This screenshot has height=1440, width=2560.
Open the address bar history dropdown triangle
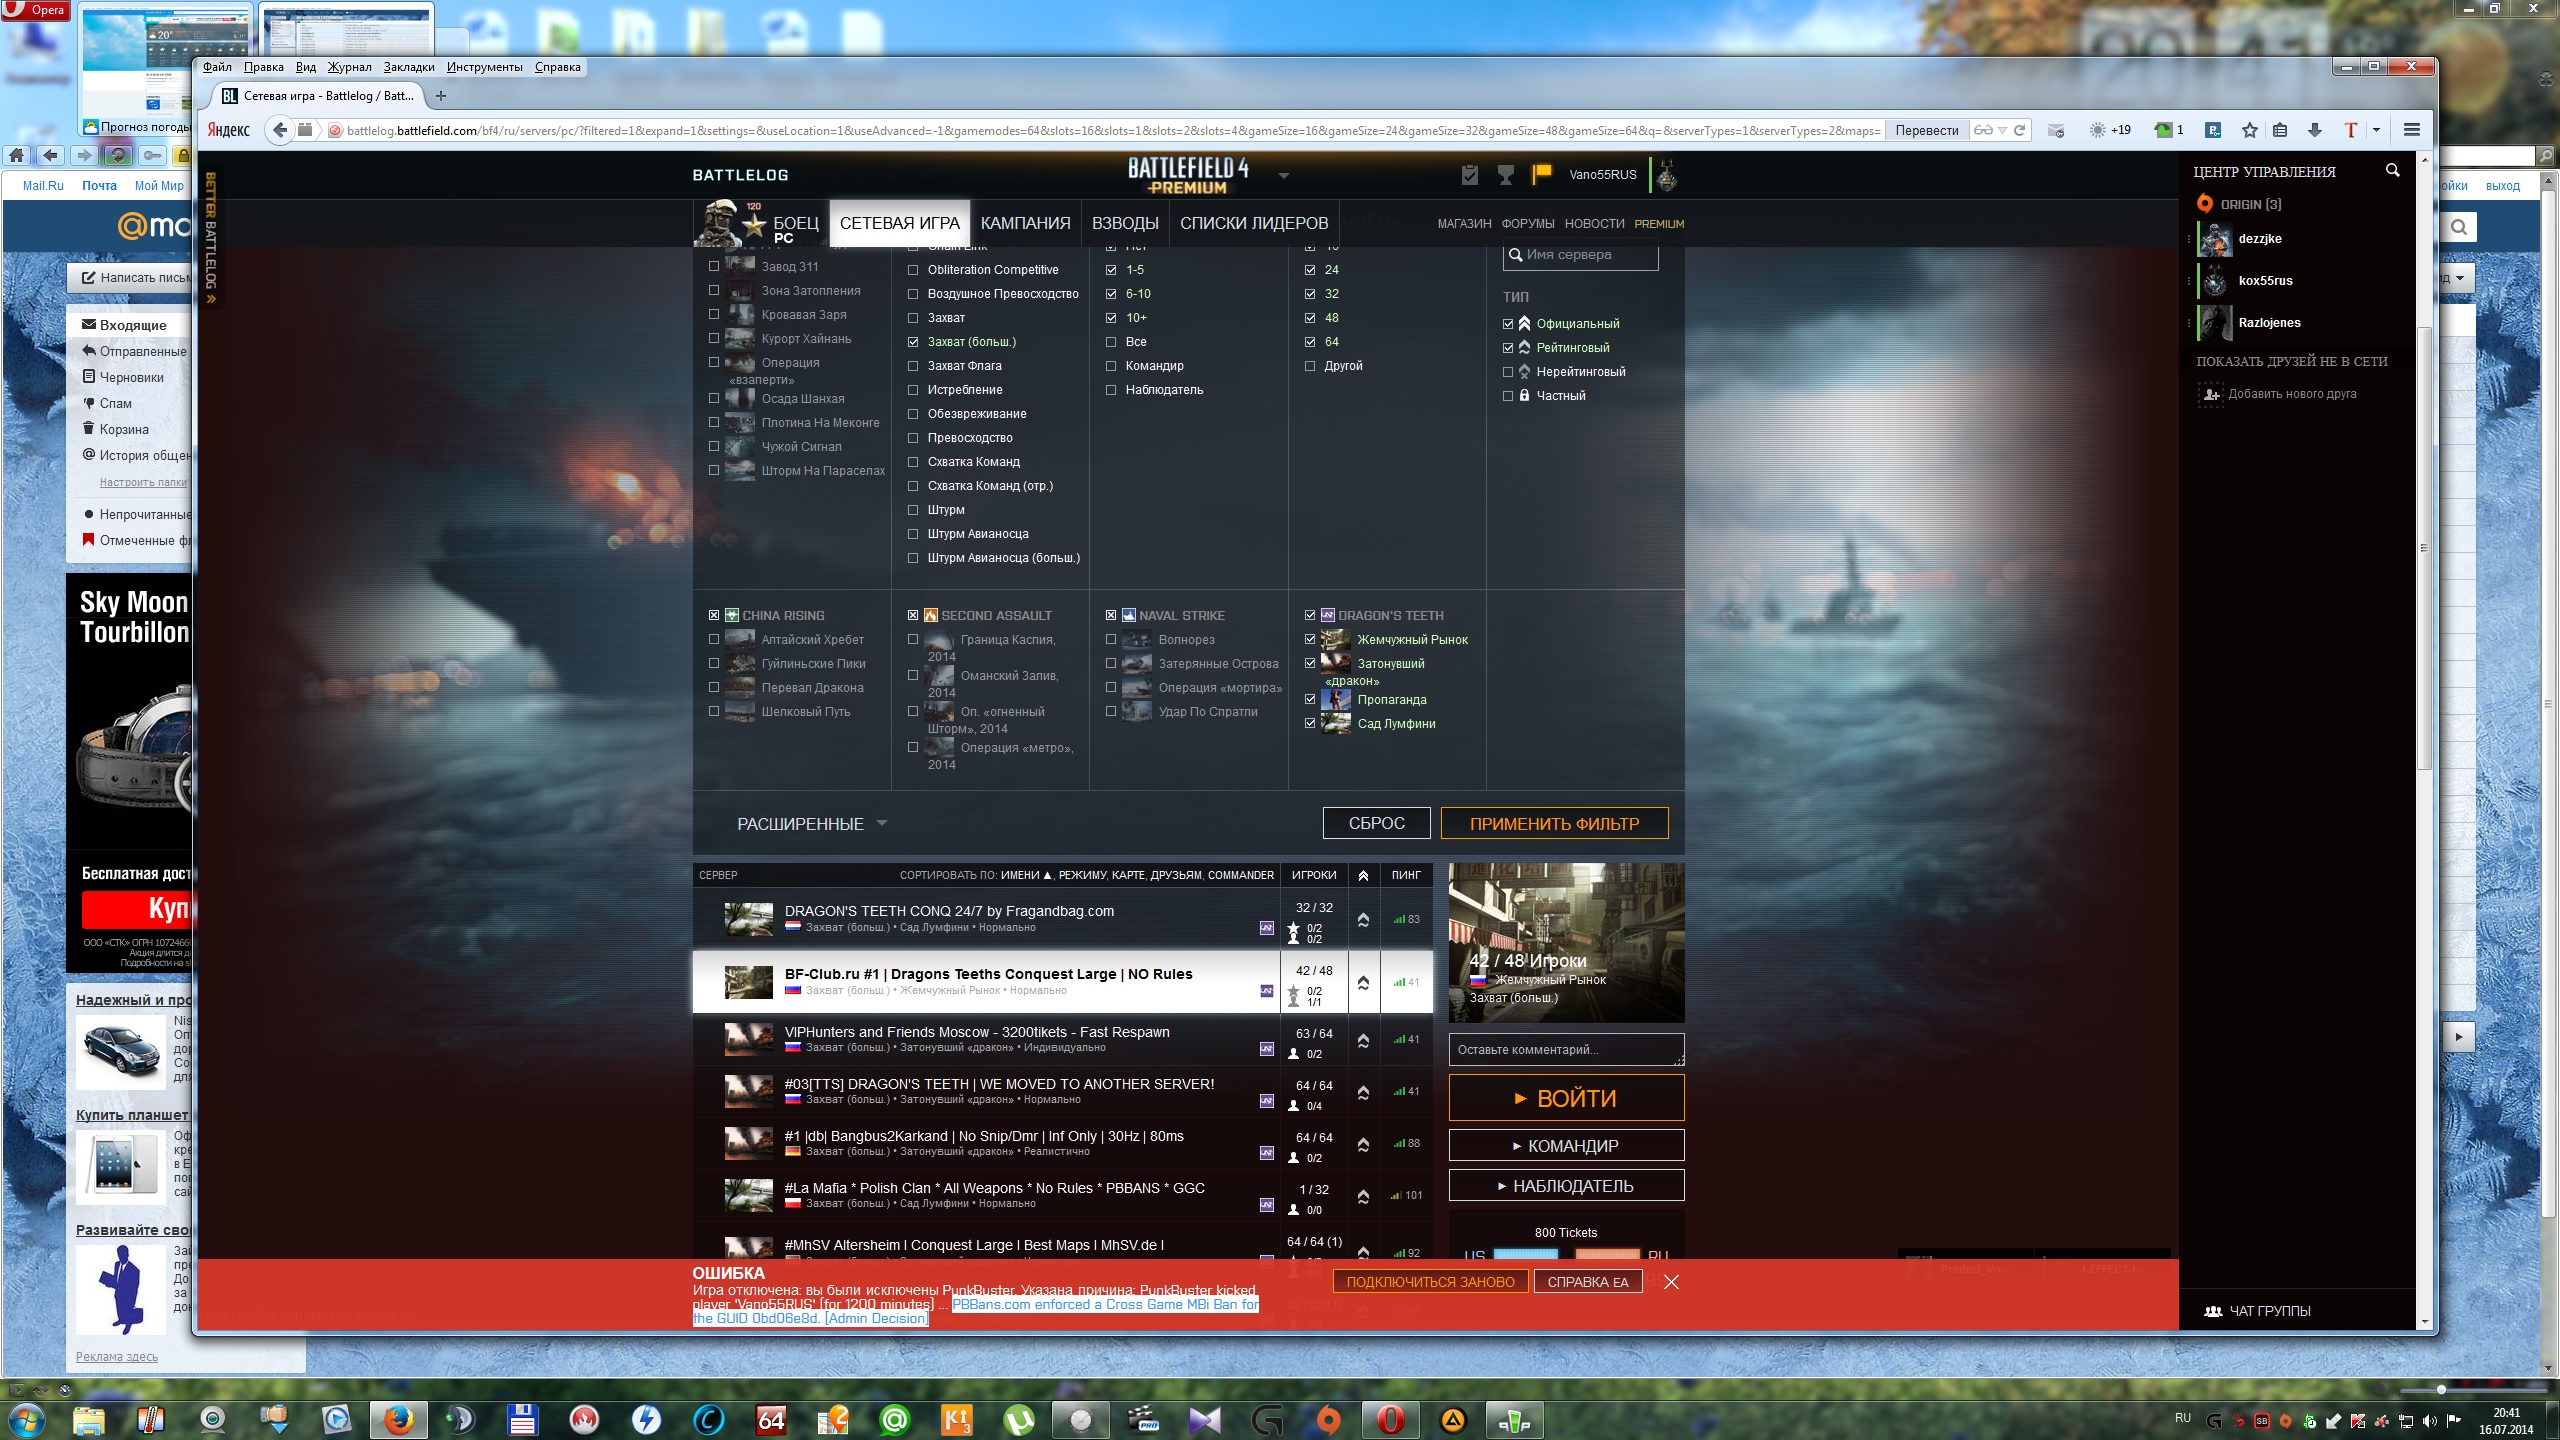tap(2002, 131)
